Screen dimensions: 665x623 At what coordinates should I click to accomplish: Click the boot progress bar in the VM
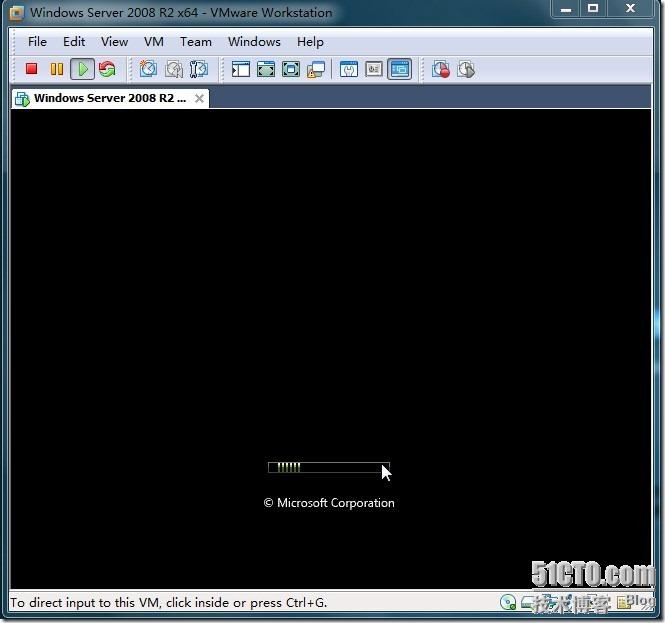[329, 467]
